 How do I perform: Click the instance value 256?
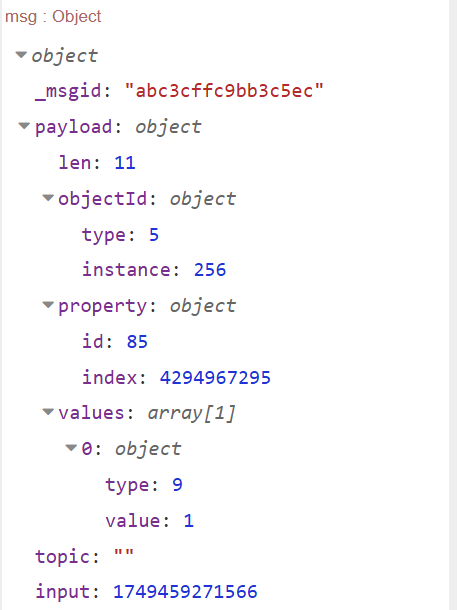tap(210, 270)
